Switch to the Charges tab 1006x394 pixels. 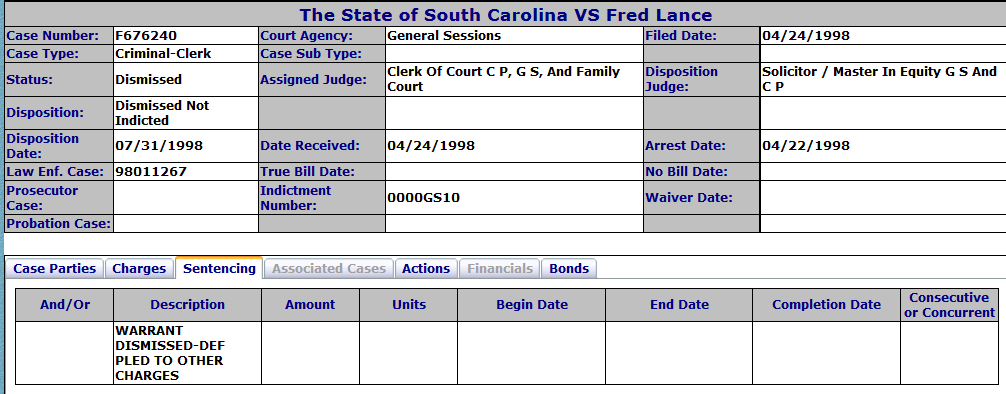coord(139,268)
